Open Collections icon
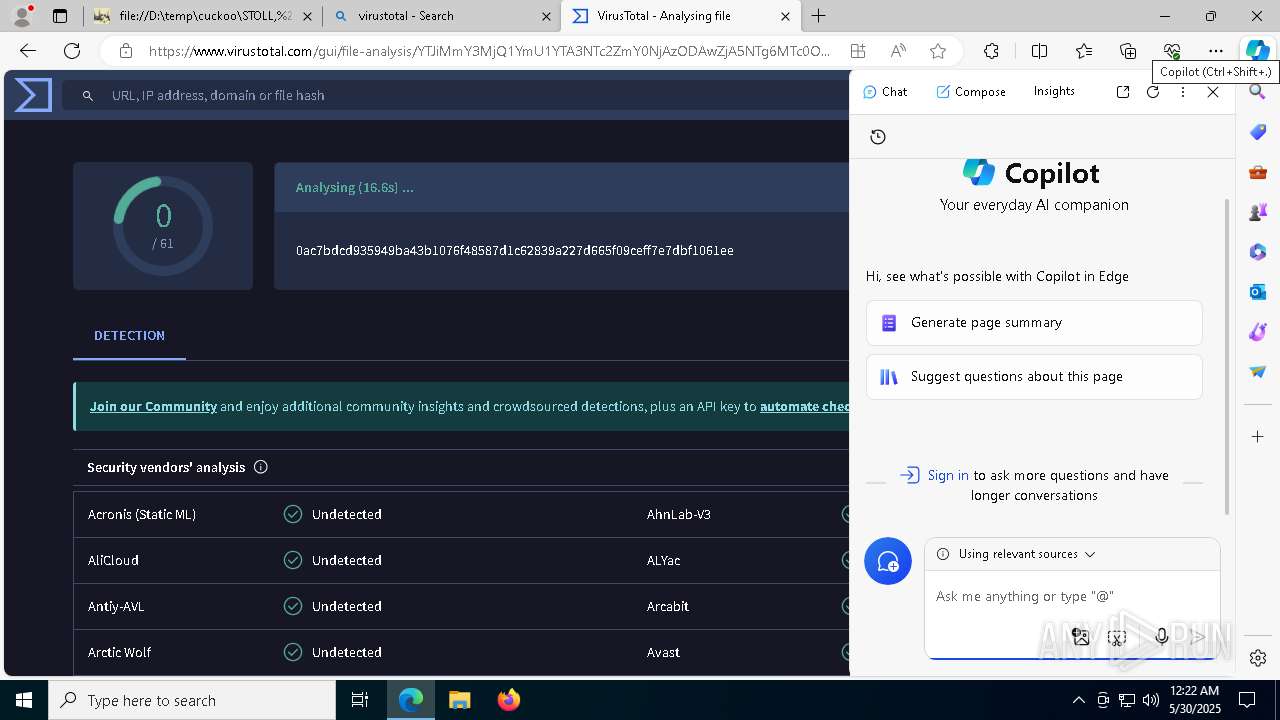The image size is (1280, 720). [1128, 51]
